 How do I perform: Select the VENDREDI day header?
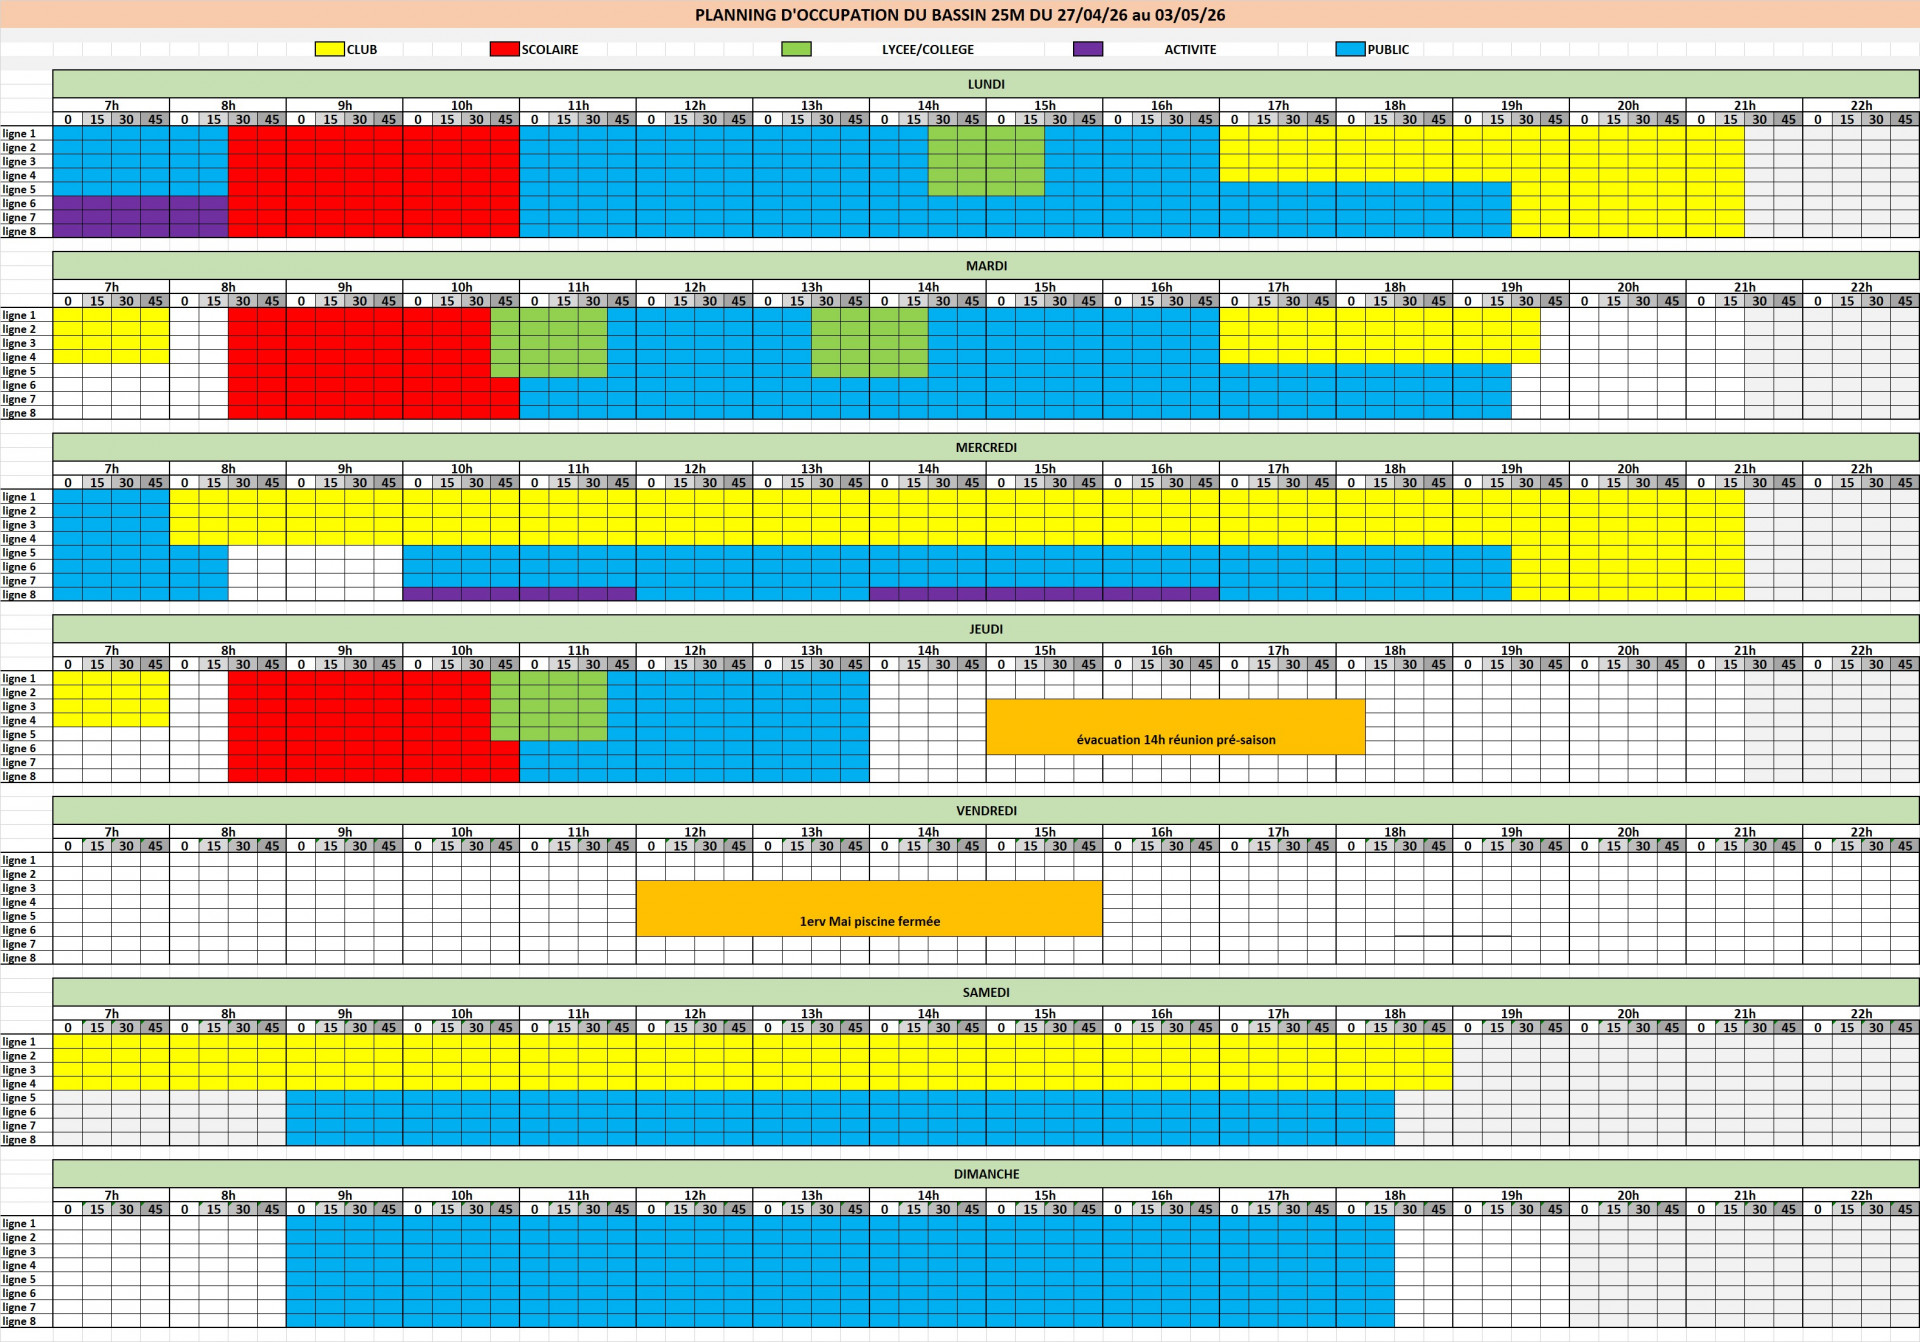coord(985,811)
